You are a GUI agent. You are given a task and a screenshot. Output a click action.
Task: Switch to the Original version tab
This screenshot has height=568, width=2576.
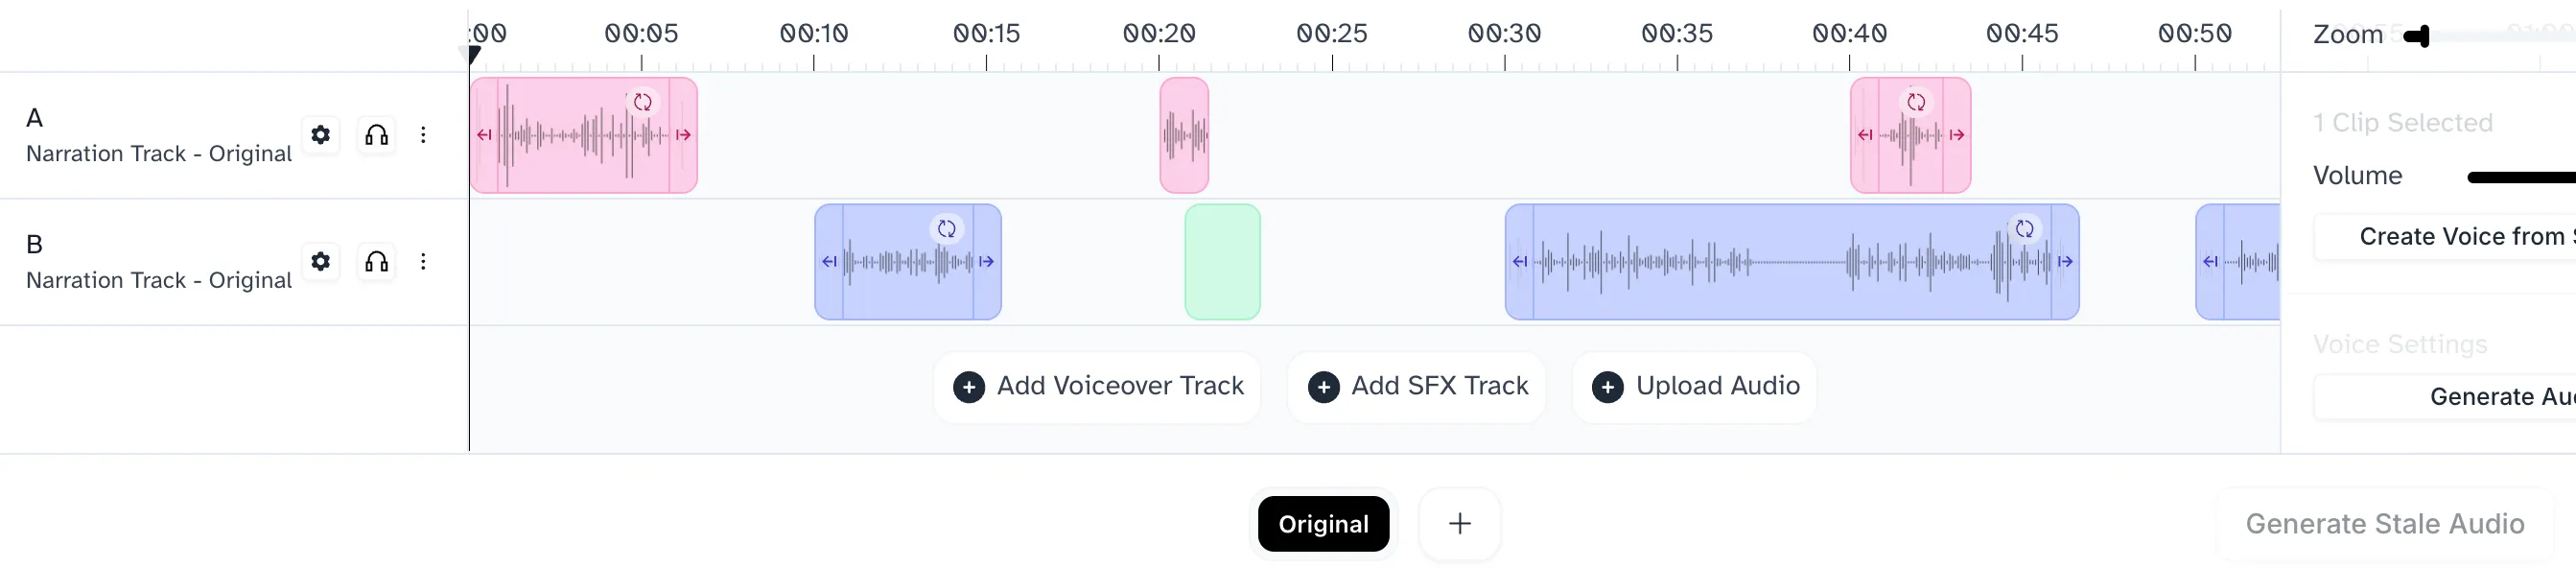[x=1323, y=522]
